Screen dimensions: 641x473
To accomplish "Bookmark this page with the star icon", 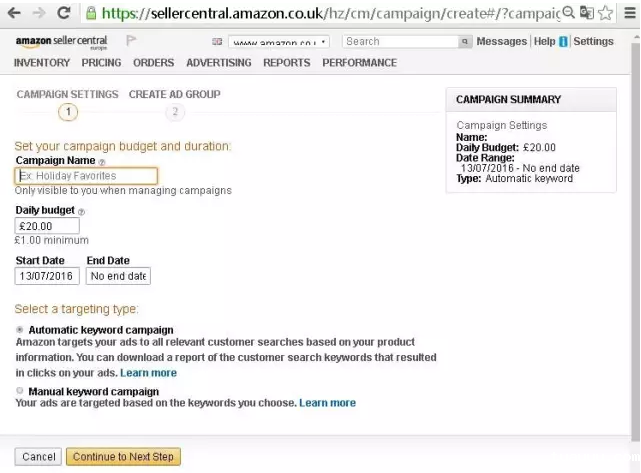I will (605, 13).
